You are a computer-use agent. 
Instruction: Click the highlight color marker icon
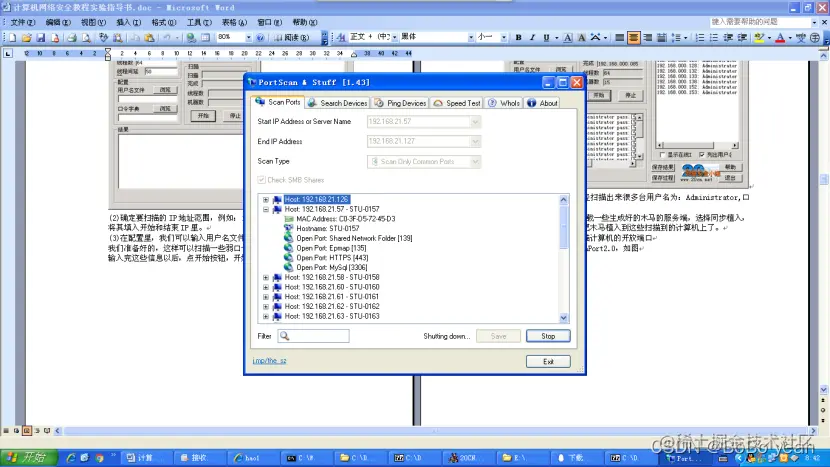point(759,38)
